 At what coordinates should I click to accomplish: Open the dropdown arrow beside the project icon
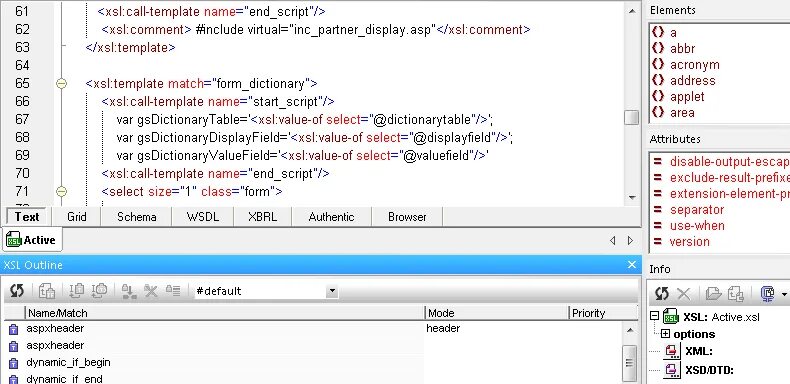tap(784, 294)
